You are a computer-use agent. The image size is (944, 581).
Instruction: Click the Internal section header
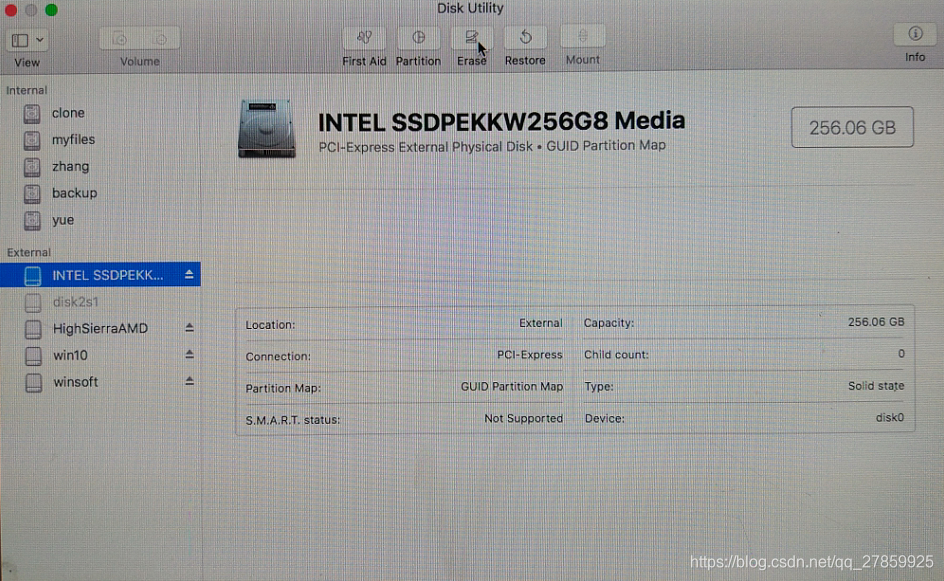(26, 90)
